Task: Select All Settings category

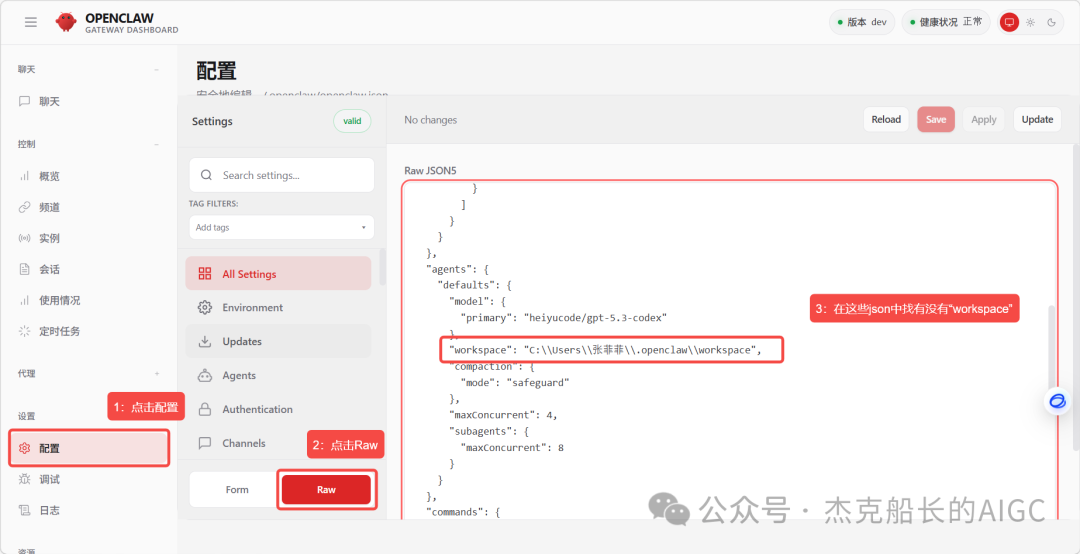Action: click(x=278, y=274)
